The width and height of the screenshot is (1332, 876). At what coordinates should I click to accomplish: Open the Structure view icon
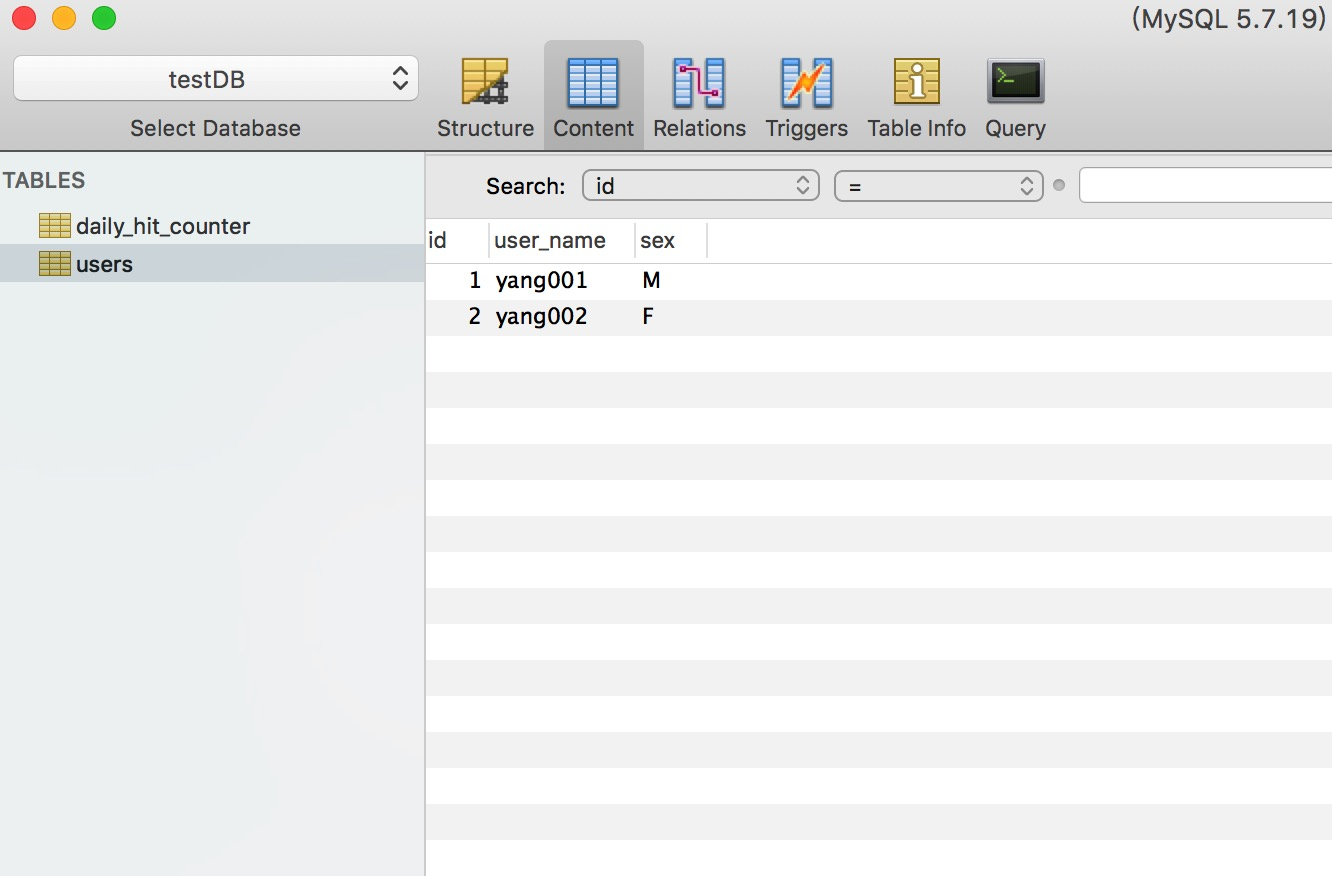[x=485, y=82]
